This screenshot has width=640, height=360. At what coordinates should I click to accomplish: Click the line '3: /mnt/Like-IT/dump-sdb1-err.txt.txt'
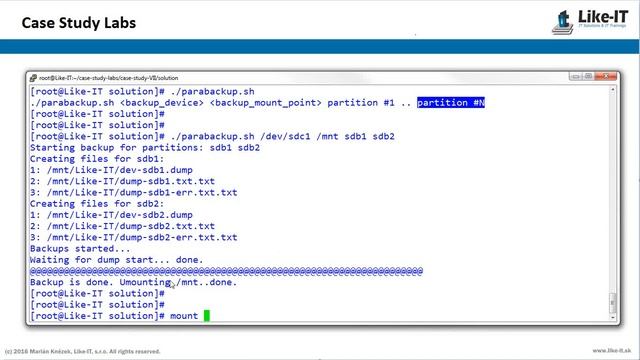pos(133,192)
